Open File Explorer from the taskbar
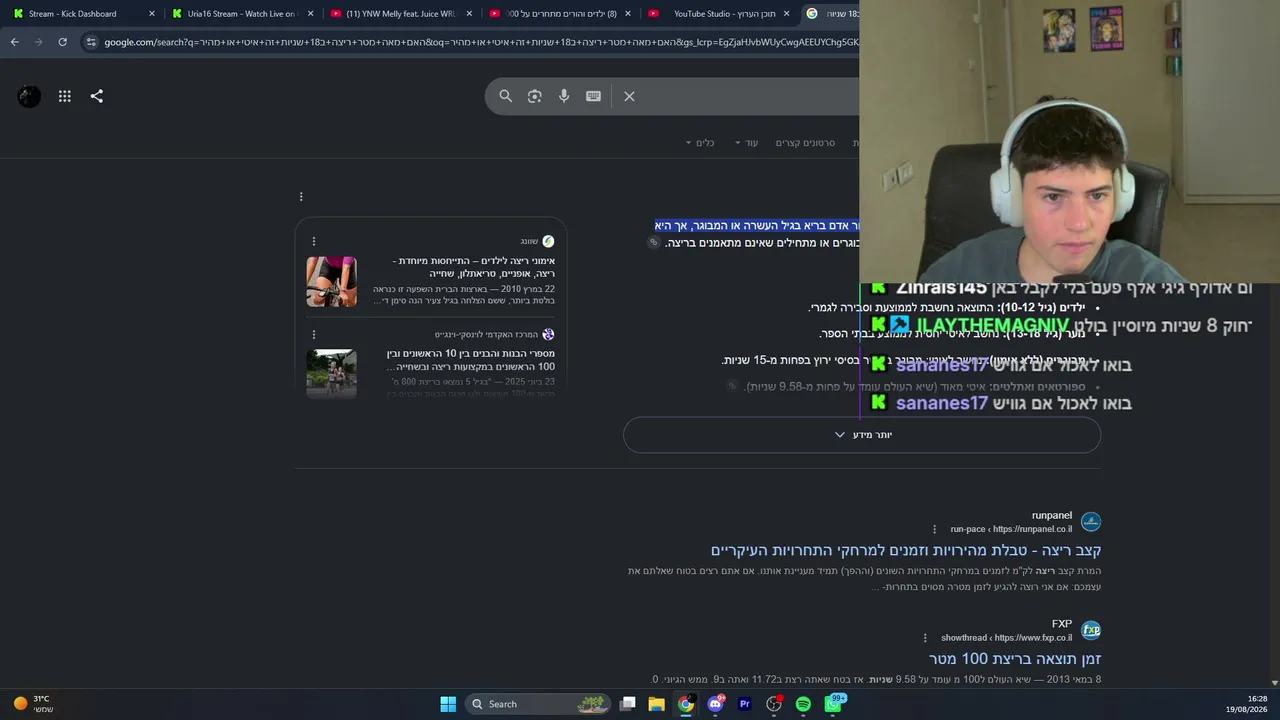 point(657,704)
